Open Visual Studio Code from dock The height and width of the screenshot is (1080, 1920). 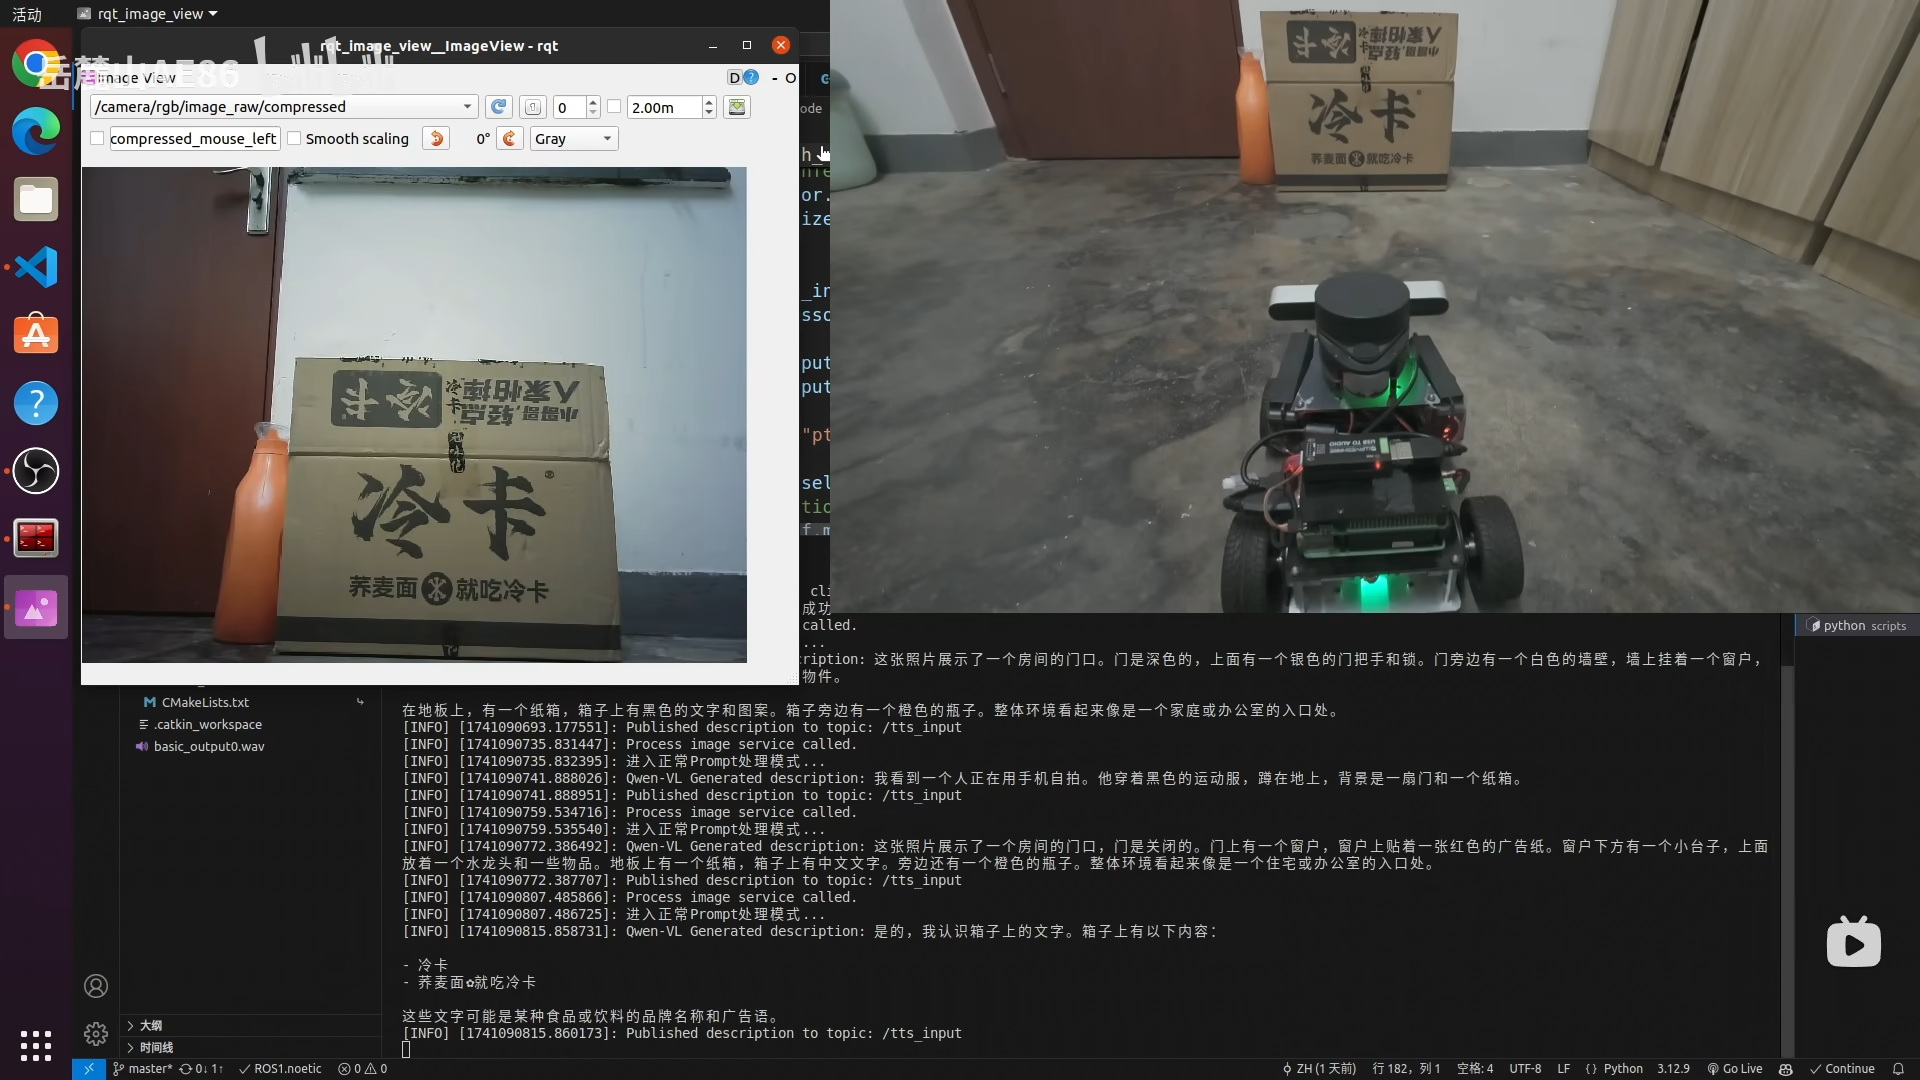36,267
